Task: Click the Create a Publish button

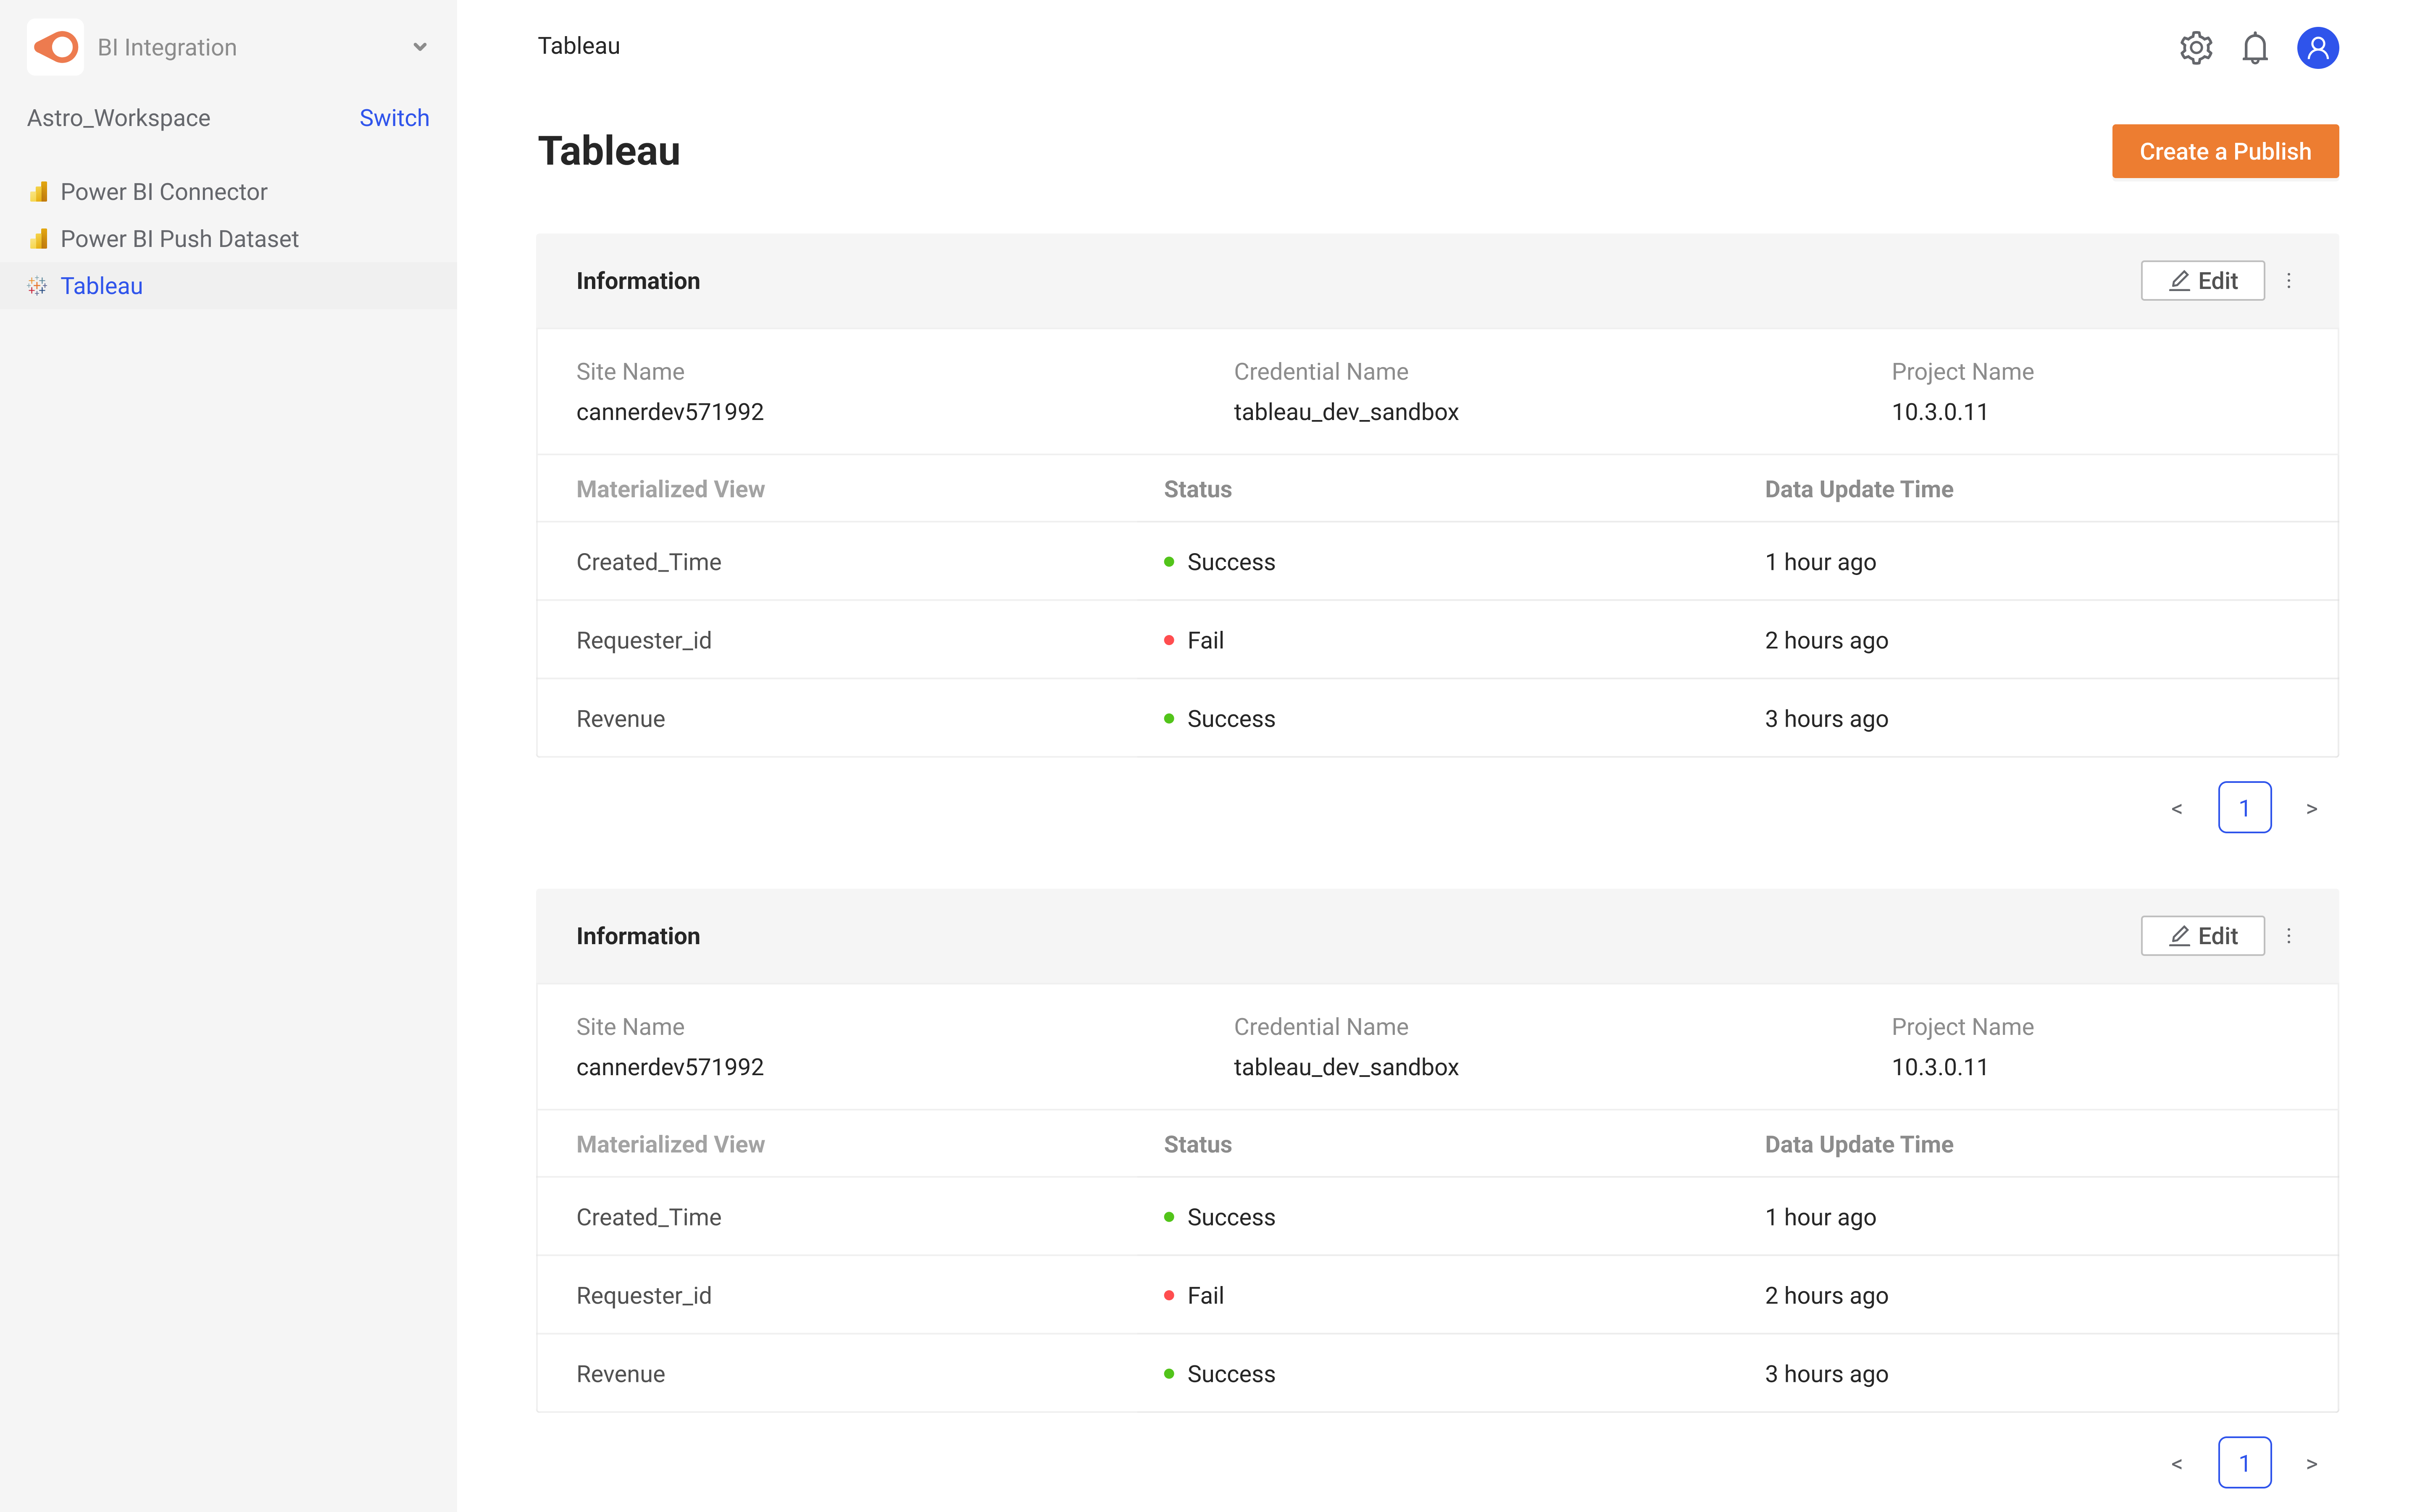Action: tap(2225, 151)
